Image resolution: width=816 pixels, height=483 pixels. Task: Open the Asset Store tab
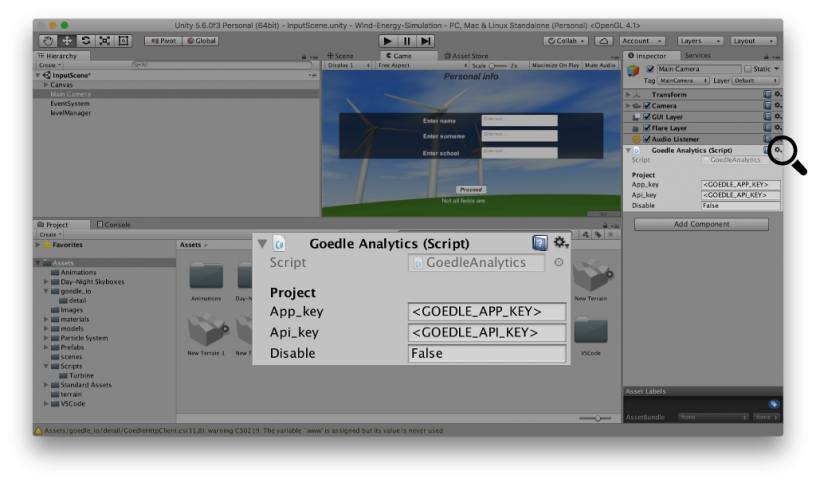(x=466, y=56)
